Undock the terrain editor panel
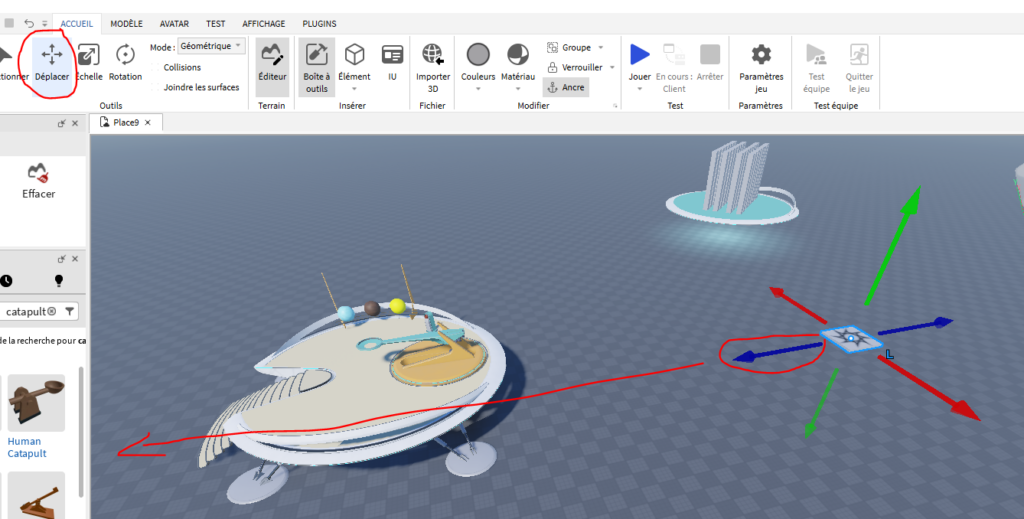 click(x=61, y=123)
